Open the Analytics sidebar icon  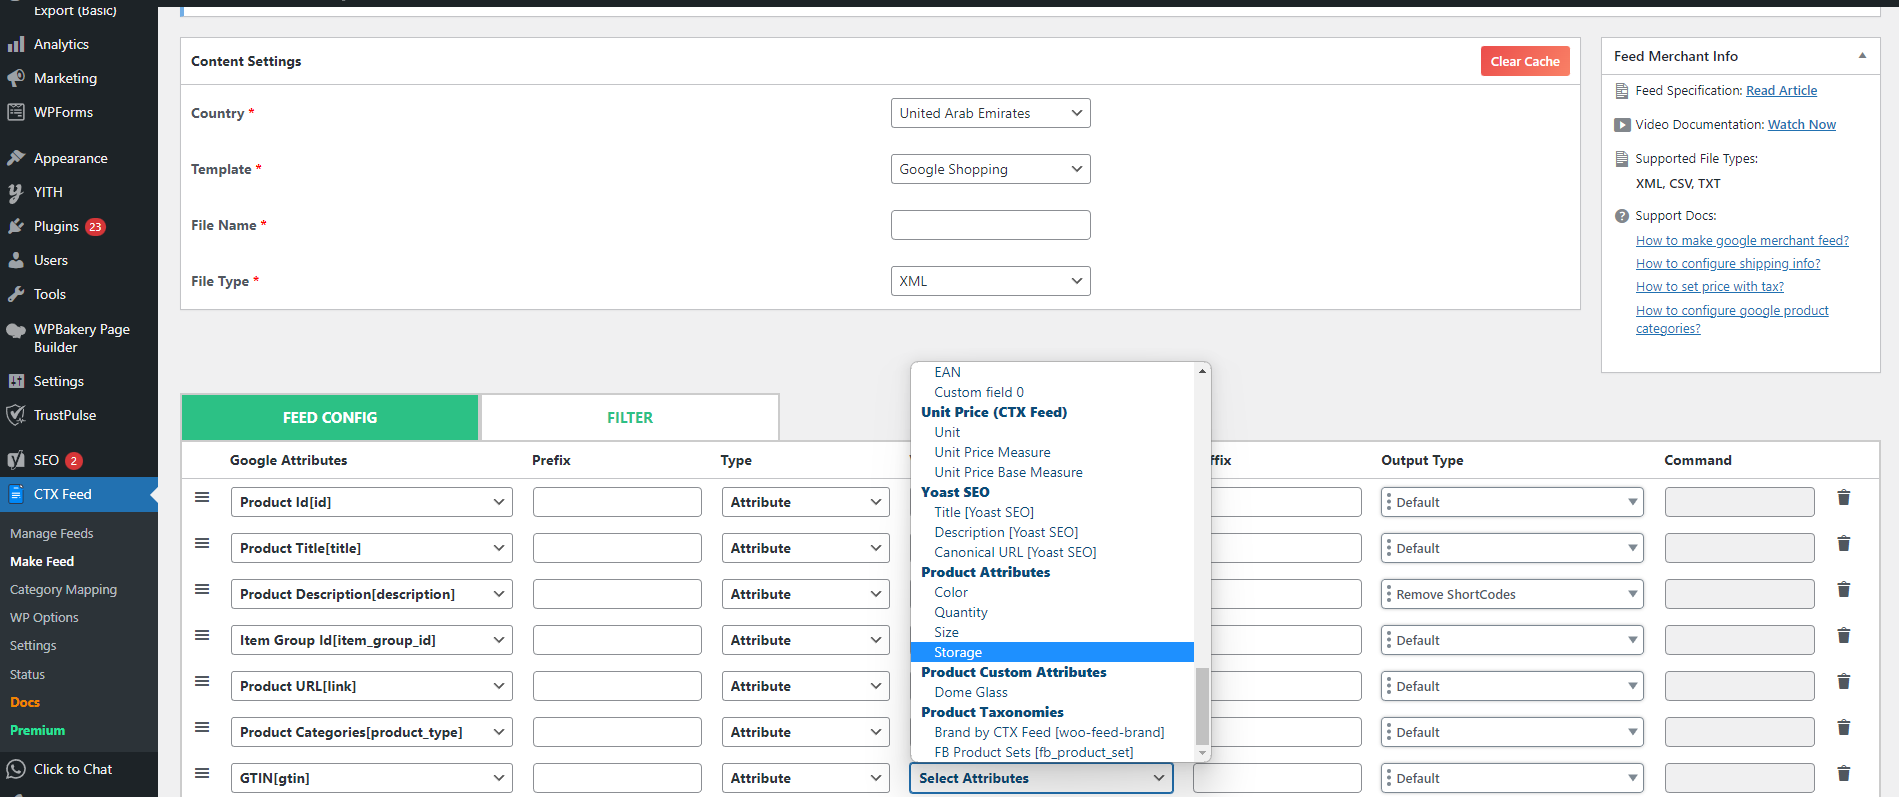(16, 44)
